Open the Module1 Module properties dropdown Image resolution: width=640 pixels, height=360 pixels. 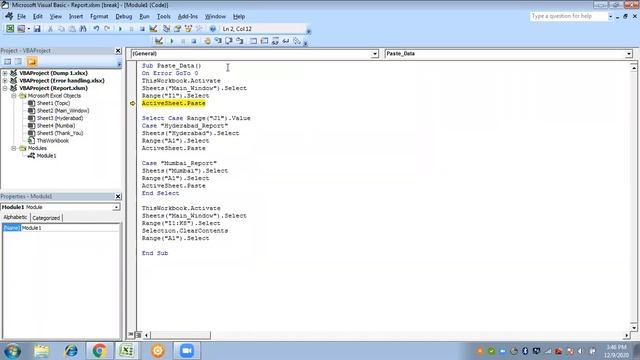coord(116,207)
